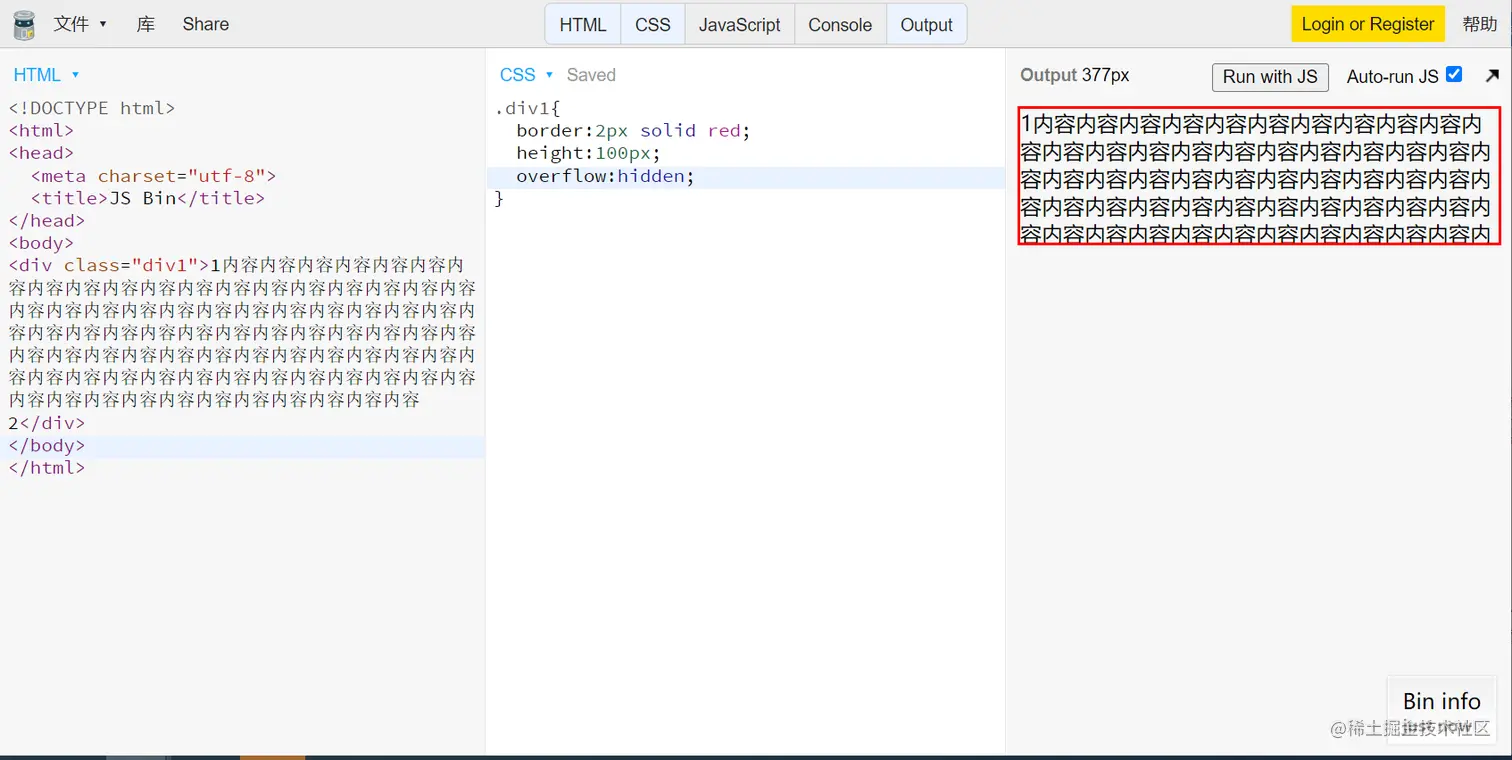Click the Run with JS button
The width and height of the screenshot is (1512, 760).
1270,77
